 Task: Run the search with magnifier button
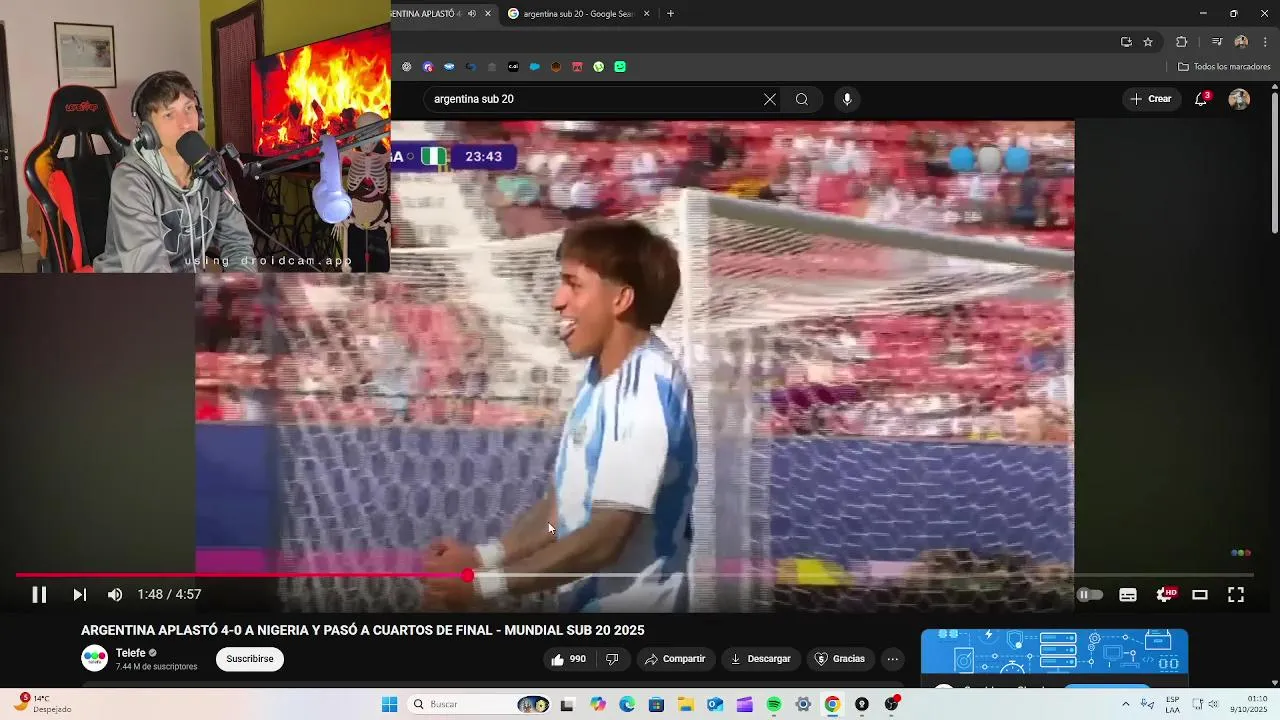point(802,99)
